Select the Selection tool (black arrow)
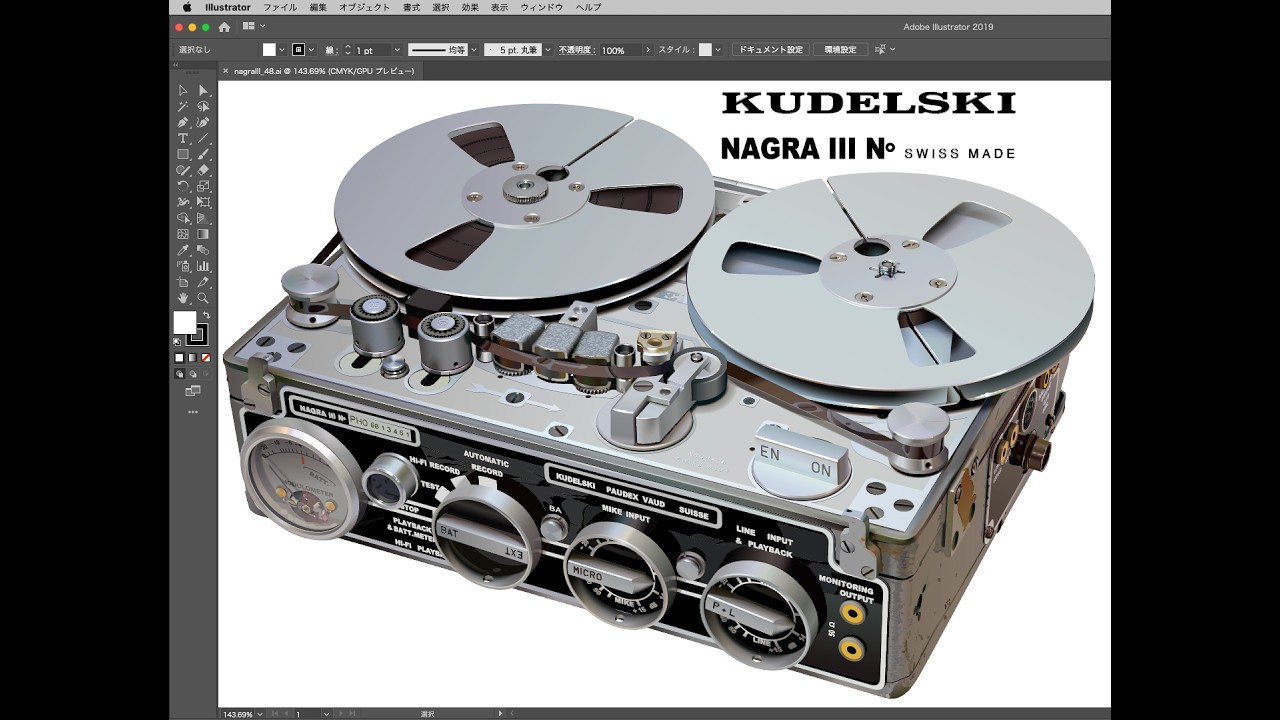The width and height of the screenshot is (1280, 720). pyautogui.click(x=183, y=90)
